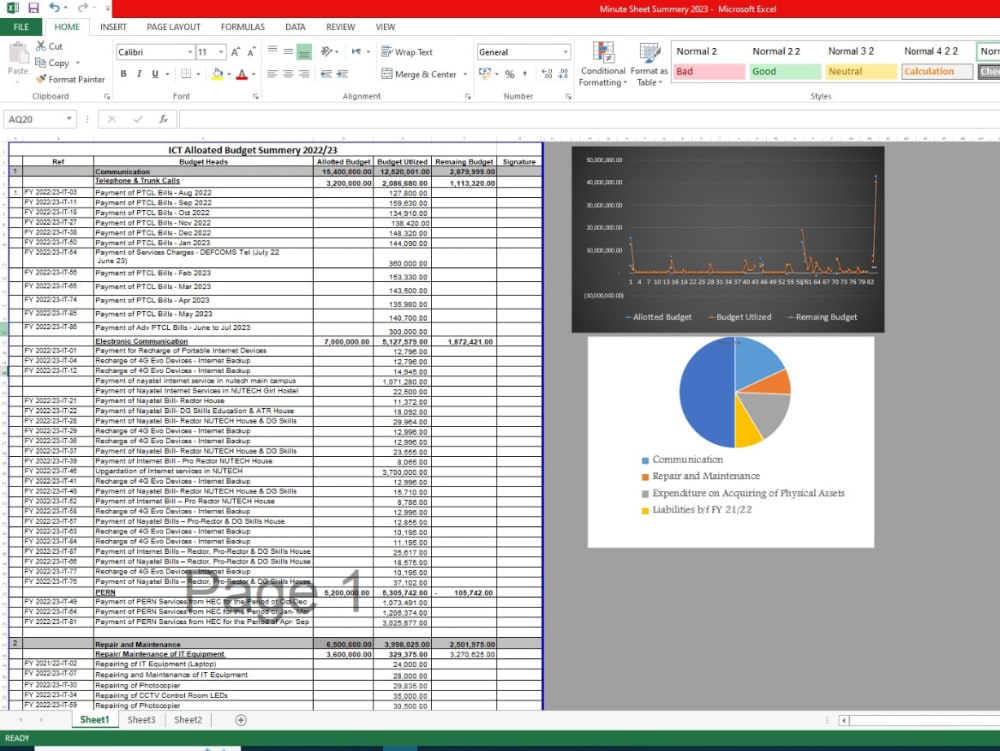Switch to Sheet3 tab
This screenshot has width=1000, height=751.
[141, 720]
